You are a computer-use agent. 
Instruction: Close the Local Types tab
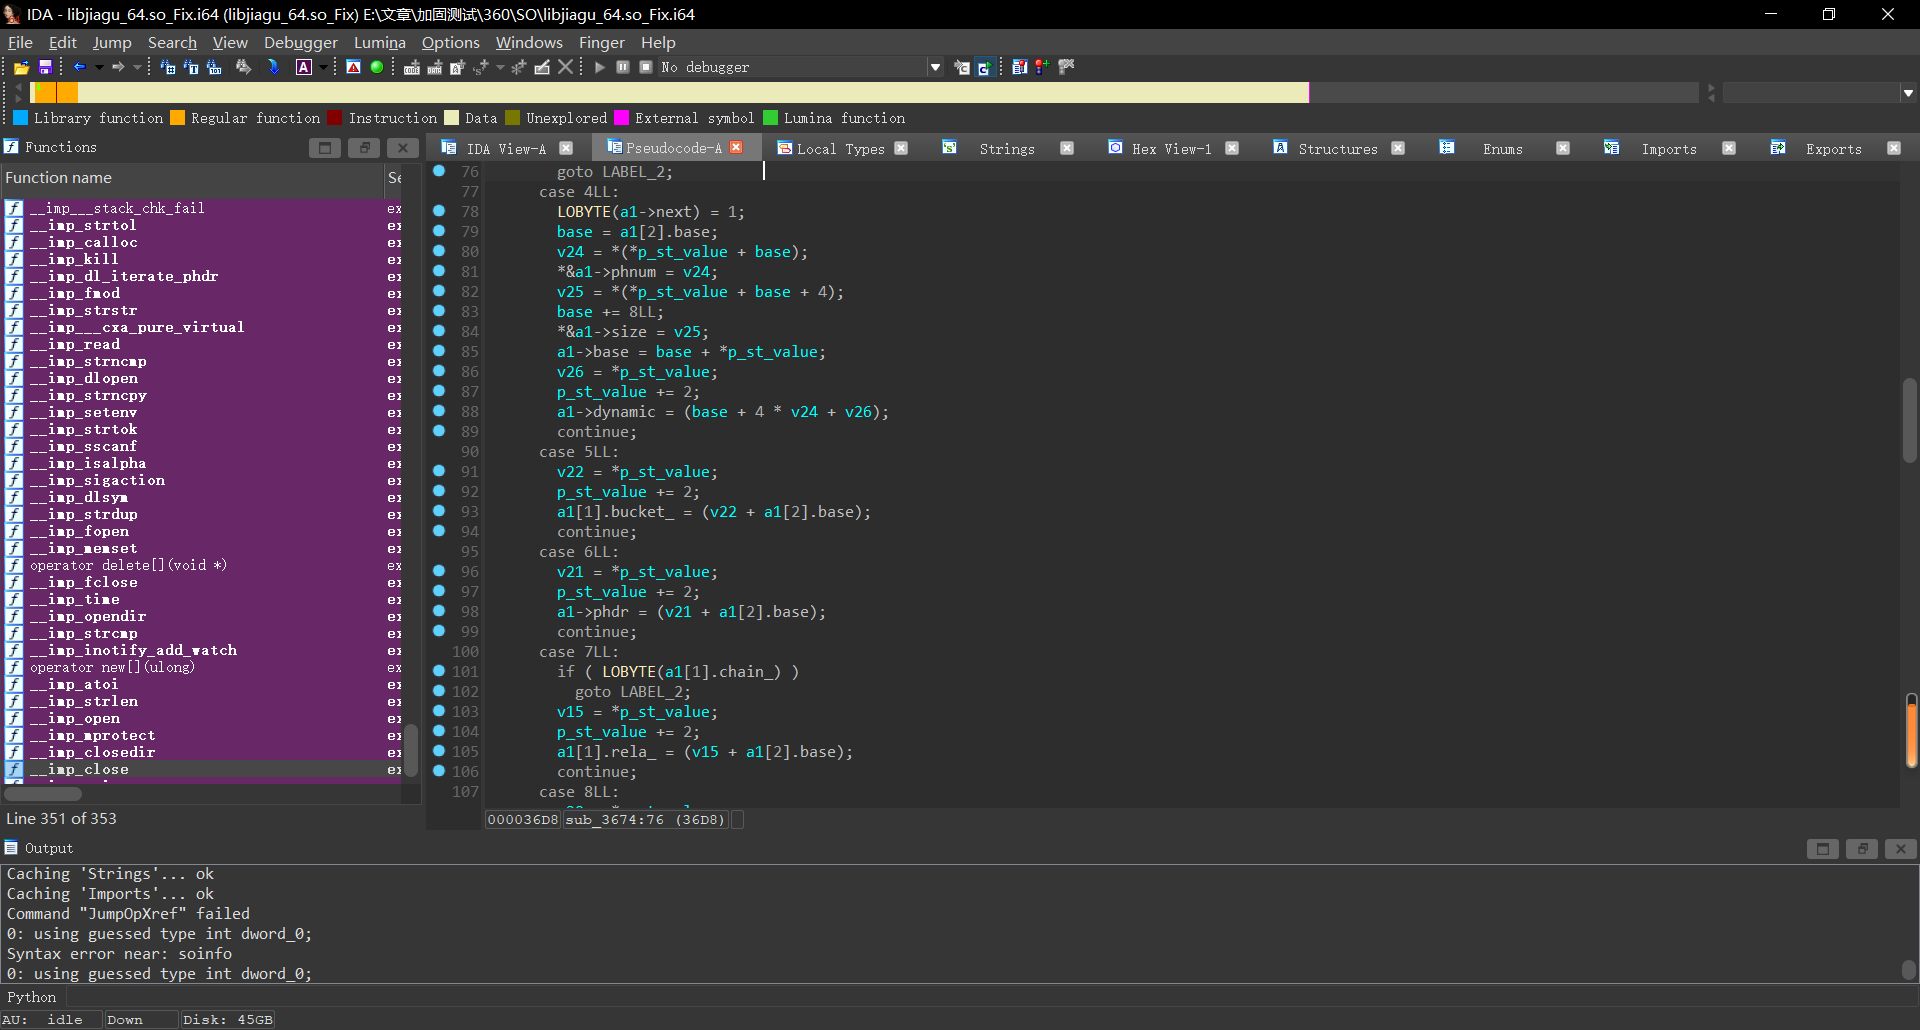(x=901, y=148)
